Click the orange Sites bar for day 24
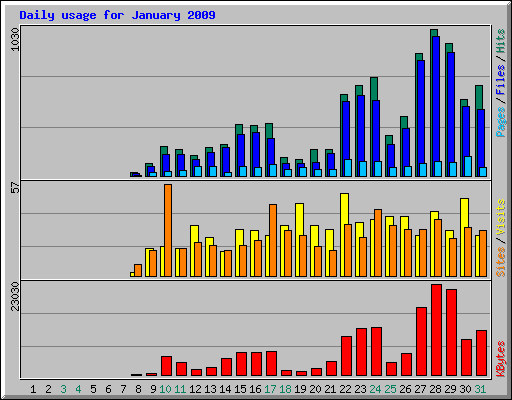512x400 pixels. [378, 243]
